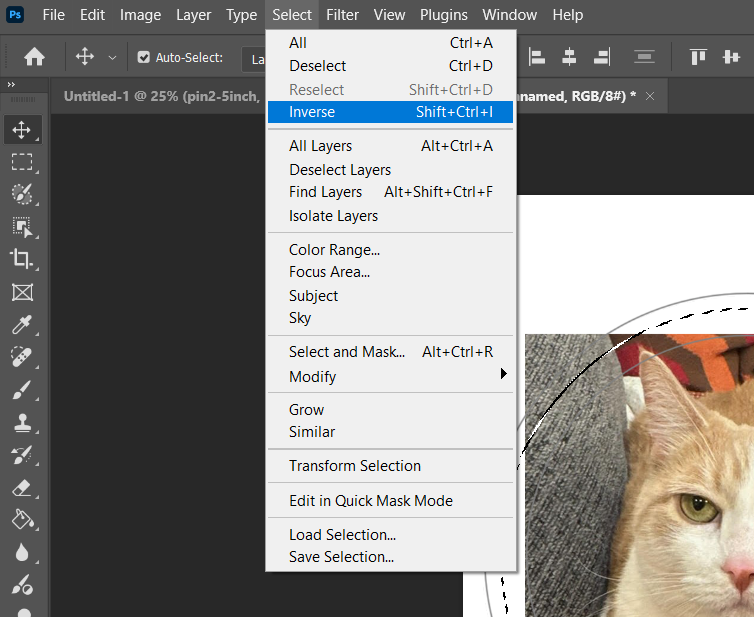
Task: Open Move tool preset picker arrow
Action: tap(112, 58)
